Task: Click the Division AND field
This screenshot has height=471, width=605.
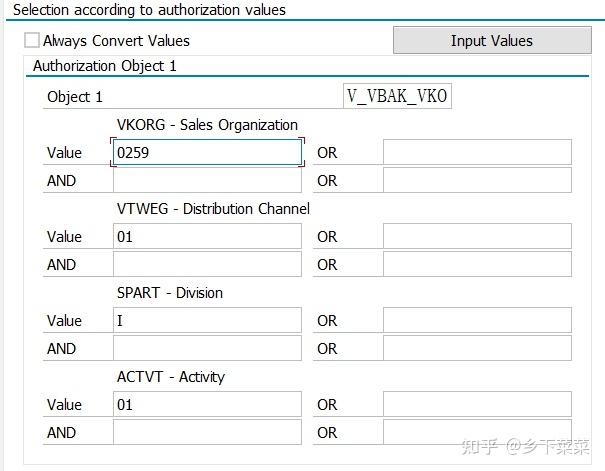Action: (207, 349)
